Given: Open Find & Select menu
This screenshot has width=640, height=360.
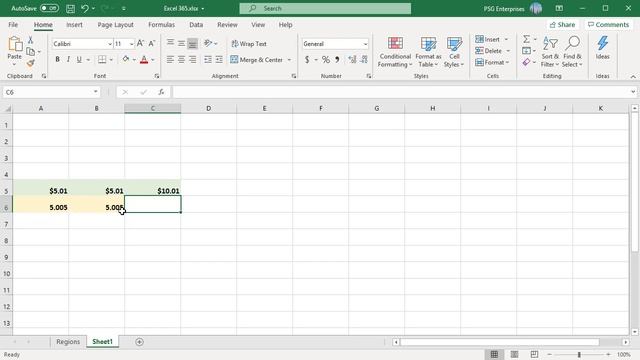Looking at the screenshot, I should click(x=572, y=52).
